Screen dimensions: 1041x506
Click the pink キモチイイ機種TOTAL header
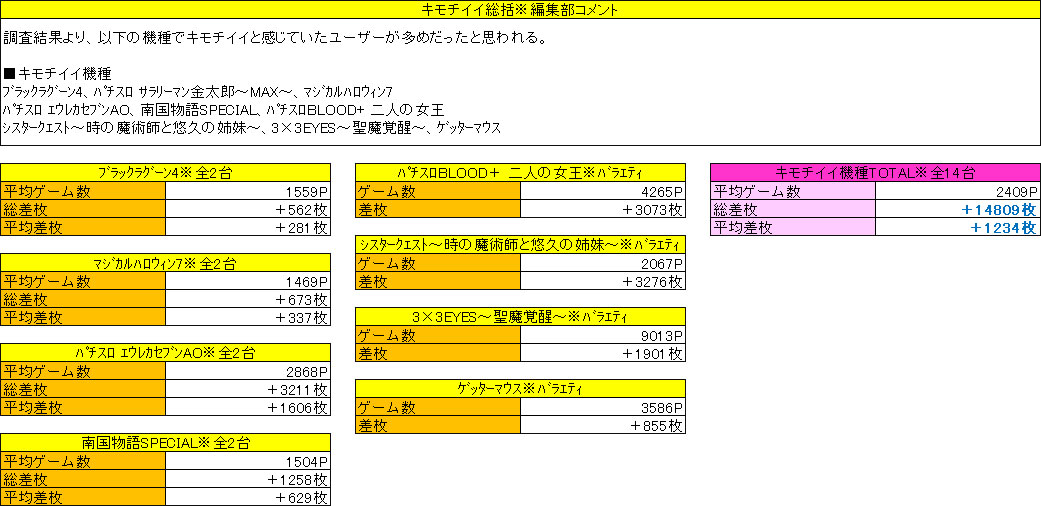875,173
